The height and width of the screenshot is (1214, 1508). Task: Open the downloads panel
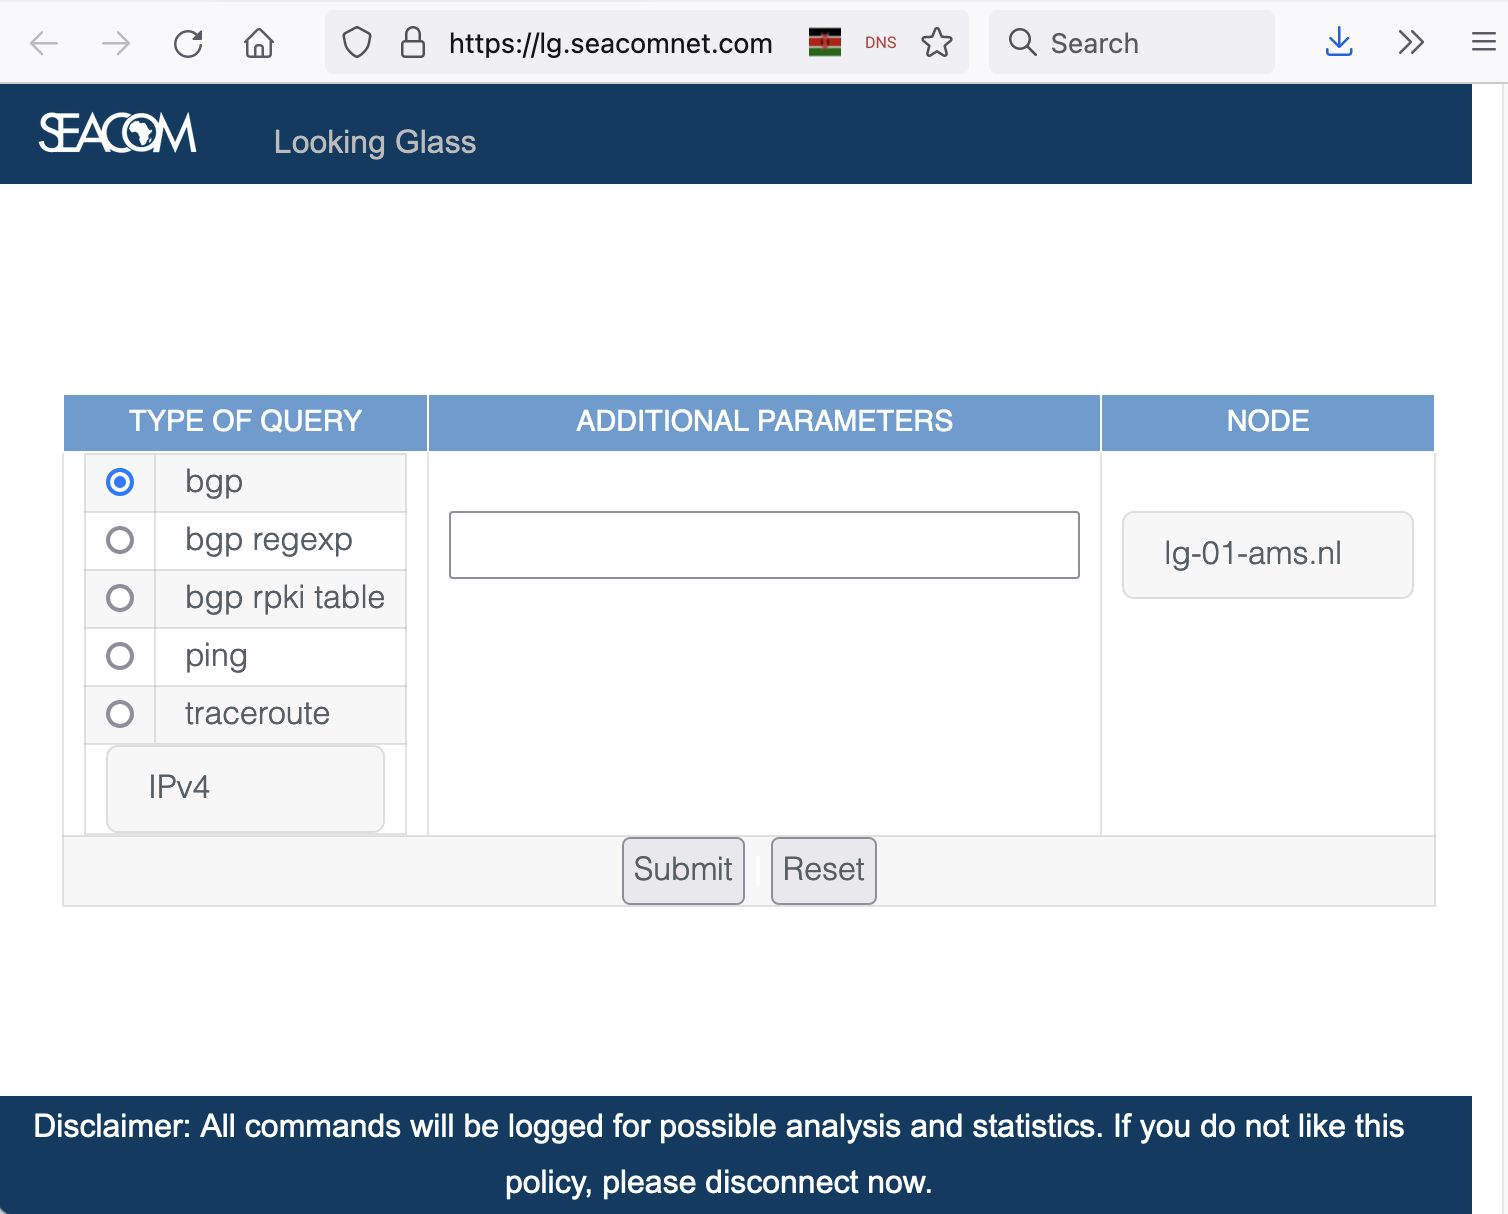click(1338, 43)
